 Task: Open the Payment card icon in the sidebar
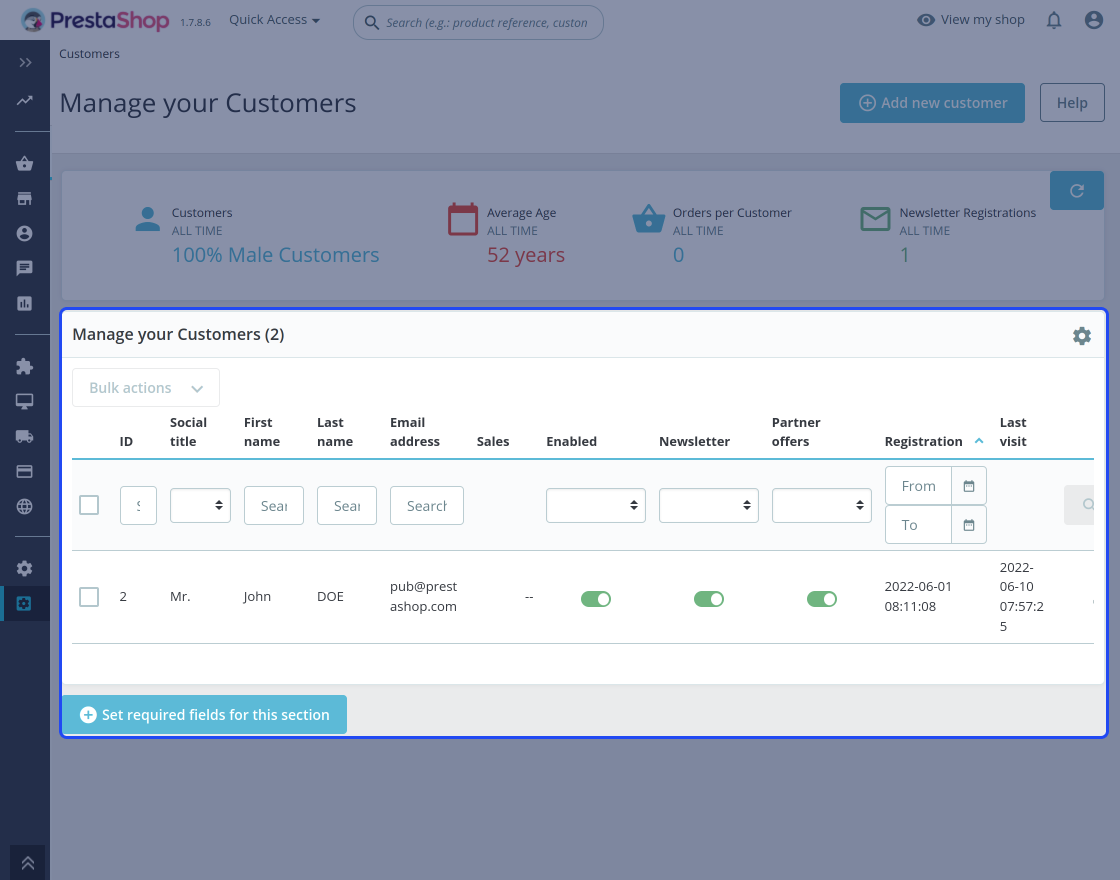[x=24, y=471]
